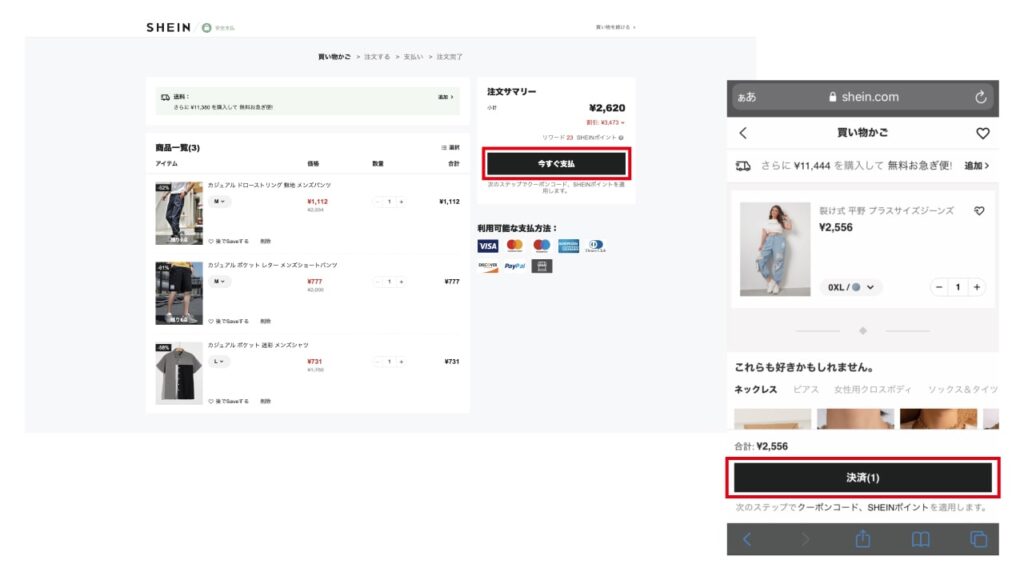Click the Diners Club payment icon
The height and width of the screenshot is (576, 1024).
595,246
